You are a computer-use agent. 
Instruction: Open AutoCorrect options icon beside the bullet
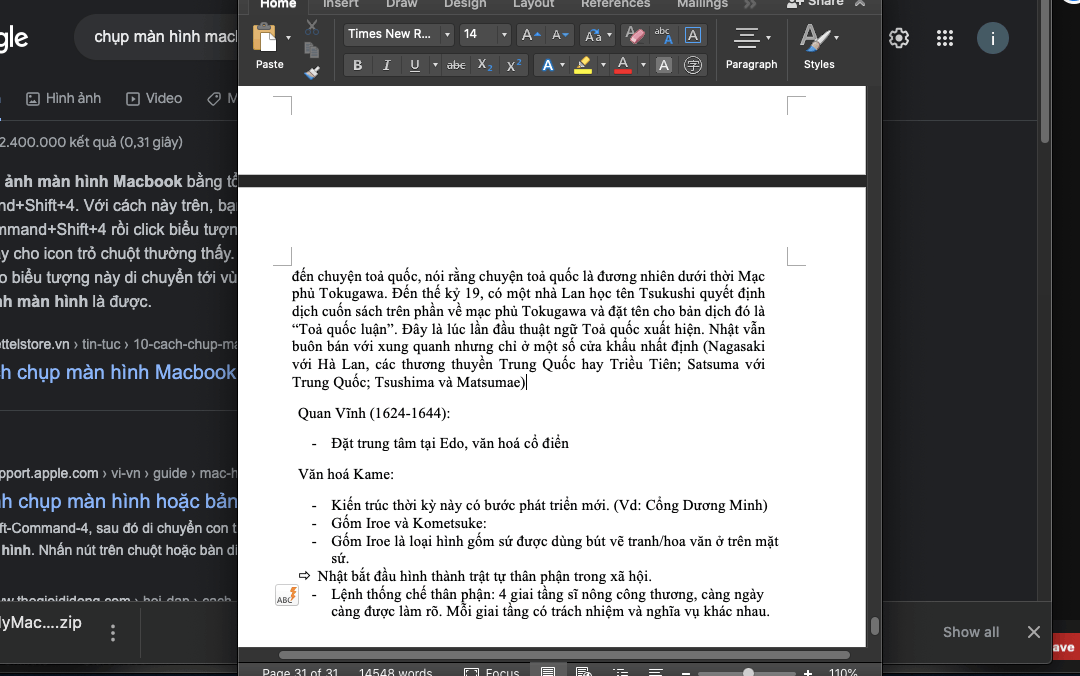click(x=287, y=595)
